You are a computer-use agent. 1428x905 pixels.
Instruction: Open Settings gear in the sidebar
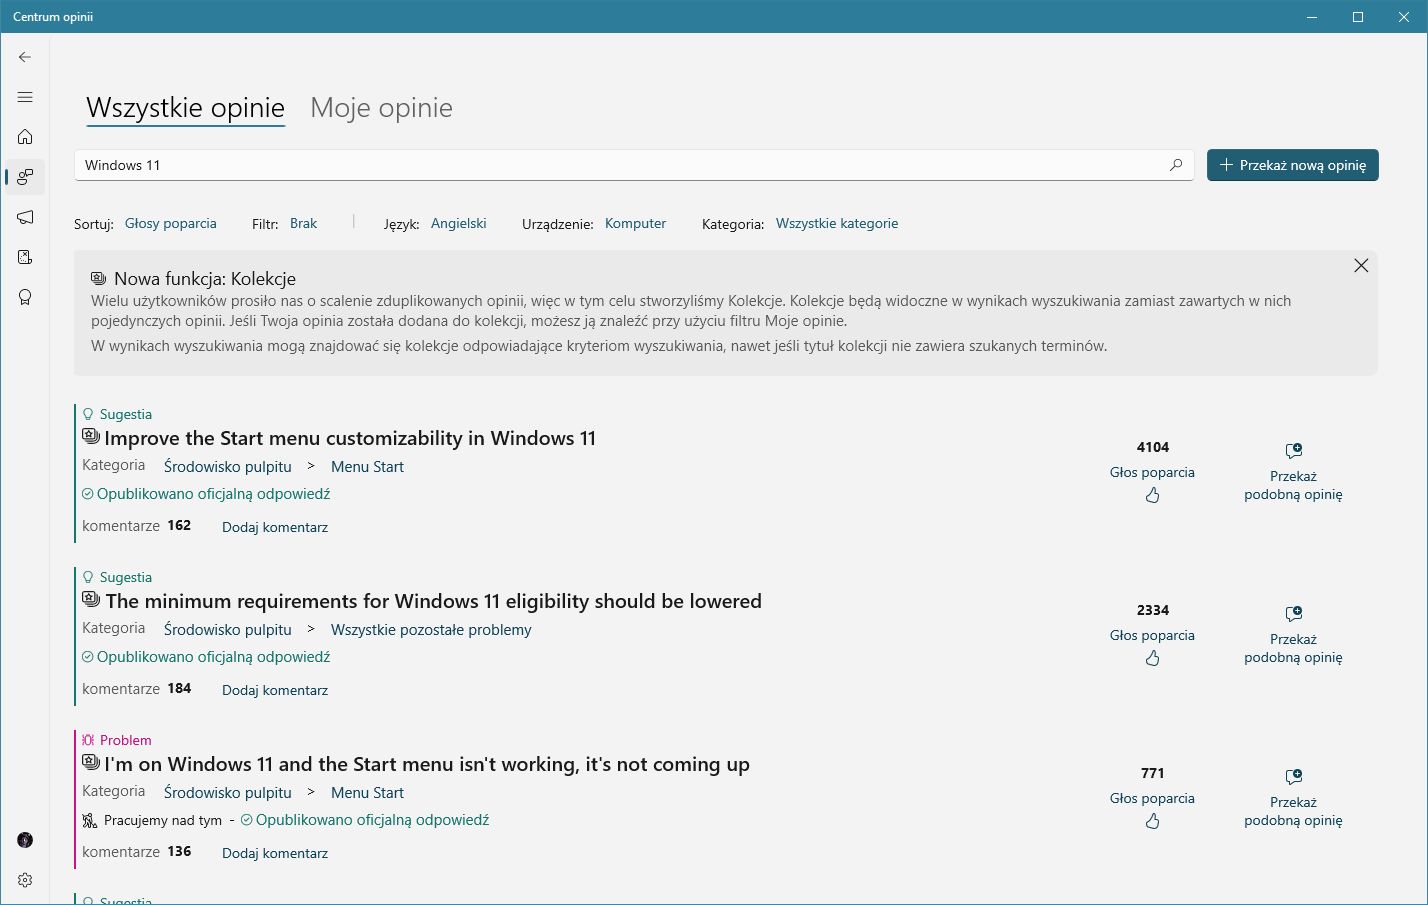(x=25, y=880)
